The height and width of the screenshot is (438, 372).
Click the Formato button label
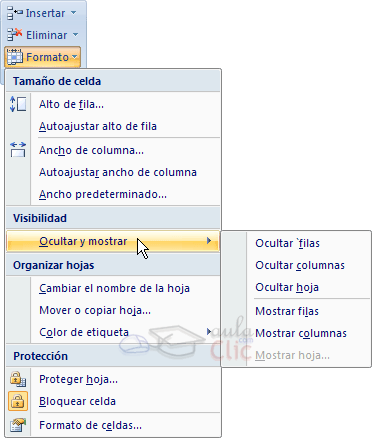[47, 57]
